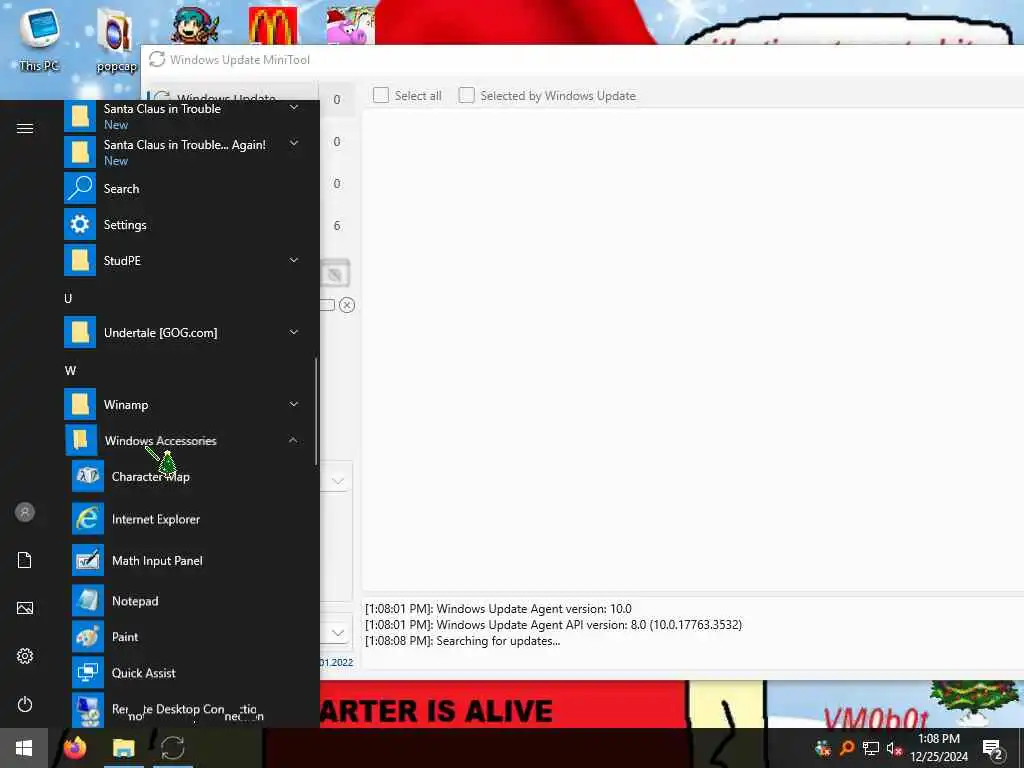The image size is (1024, 768).
Task: Click the Windows Start button
Action: 24,748
